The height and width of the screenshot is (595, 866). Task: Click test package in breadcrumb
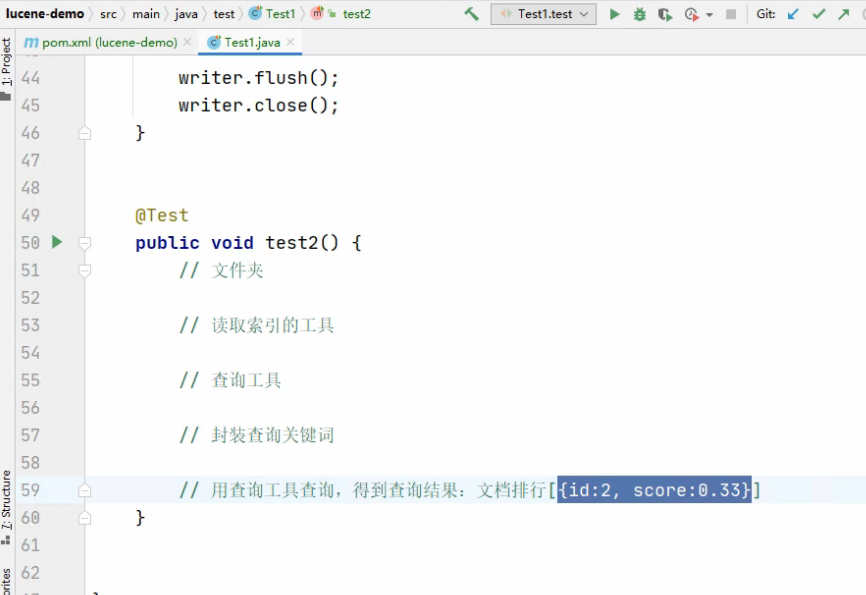[224, 14]
